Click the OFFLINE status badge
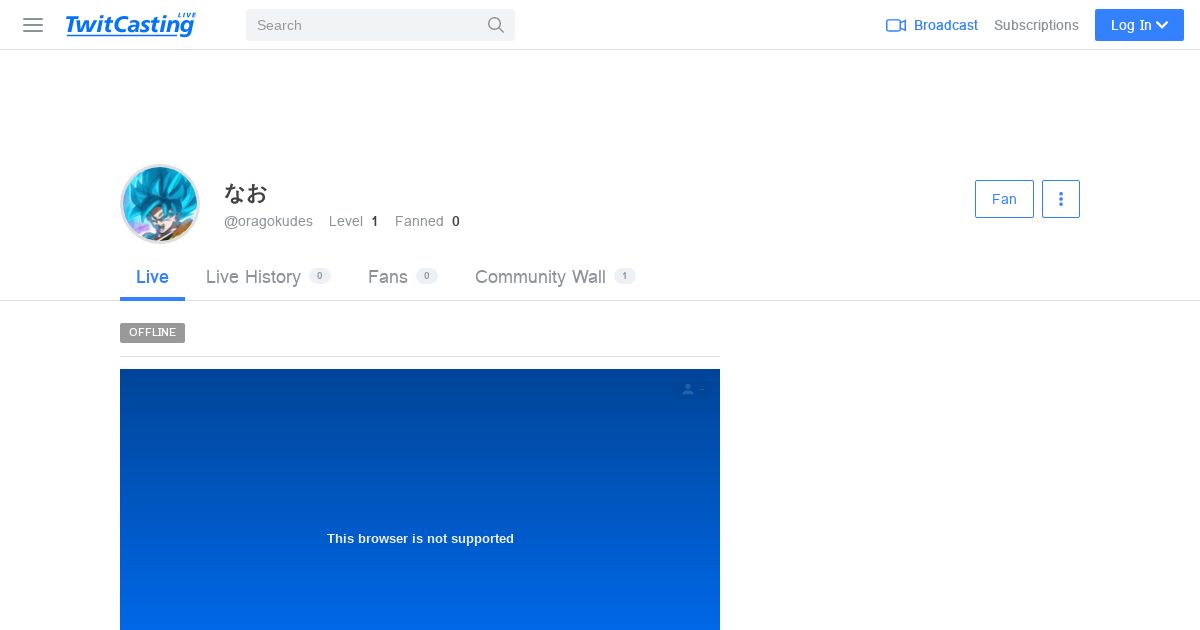The width and height of the screenshot is (1200, 630). (152, 333)
